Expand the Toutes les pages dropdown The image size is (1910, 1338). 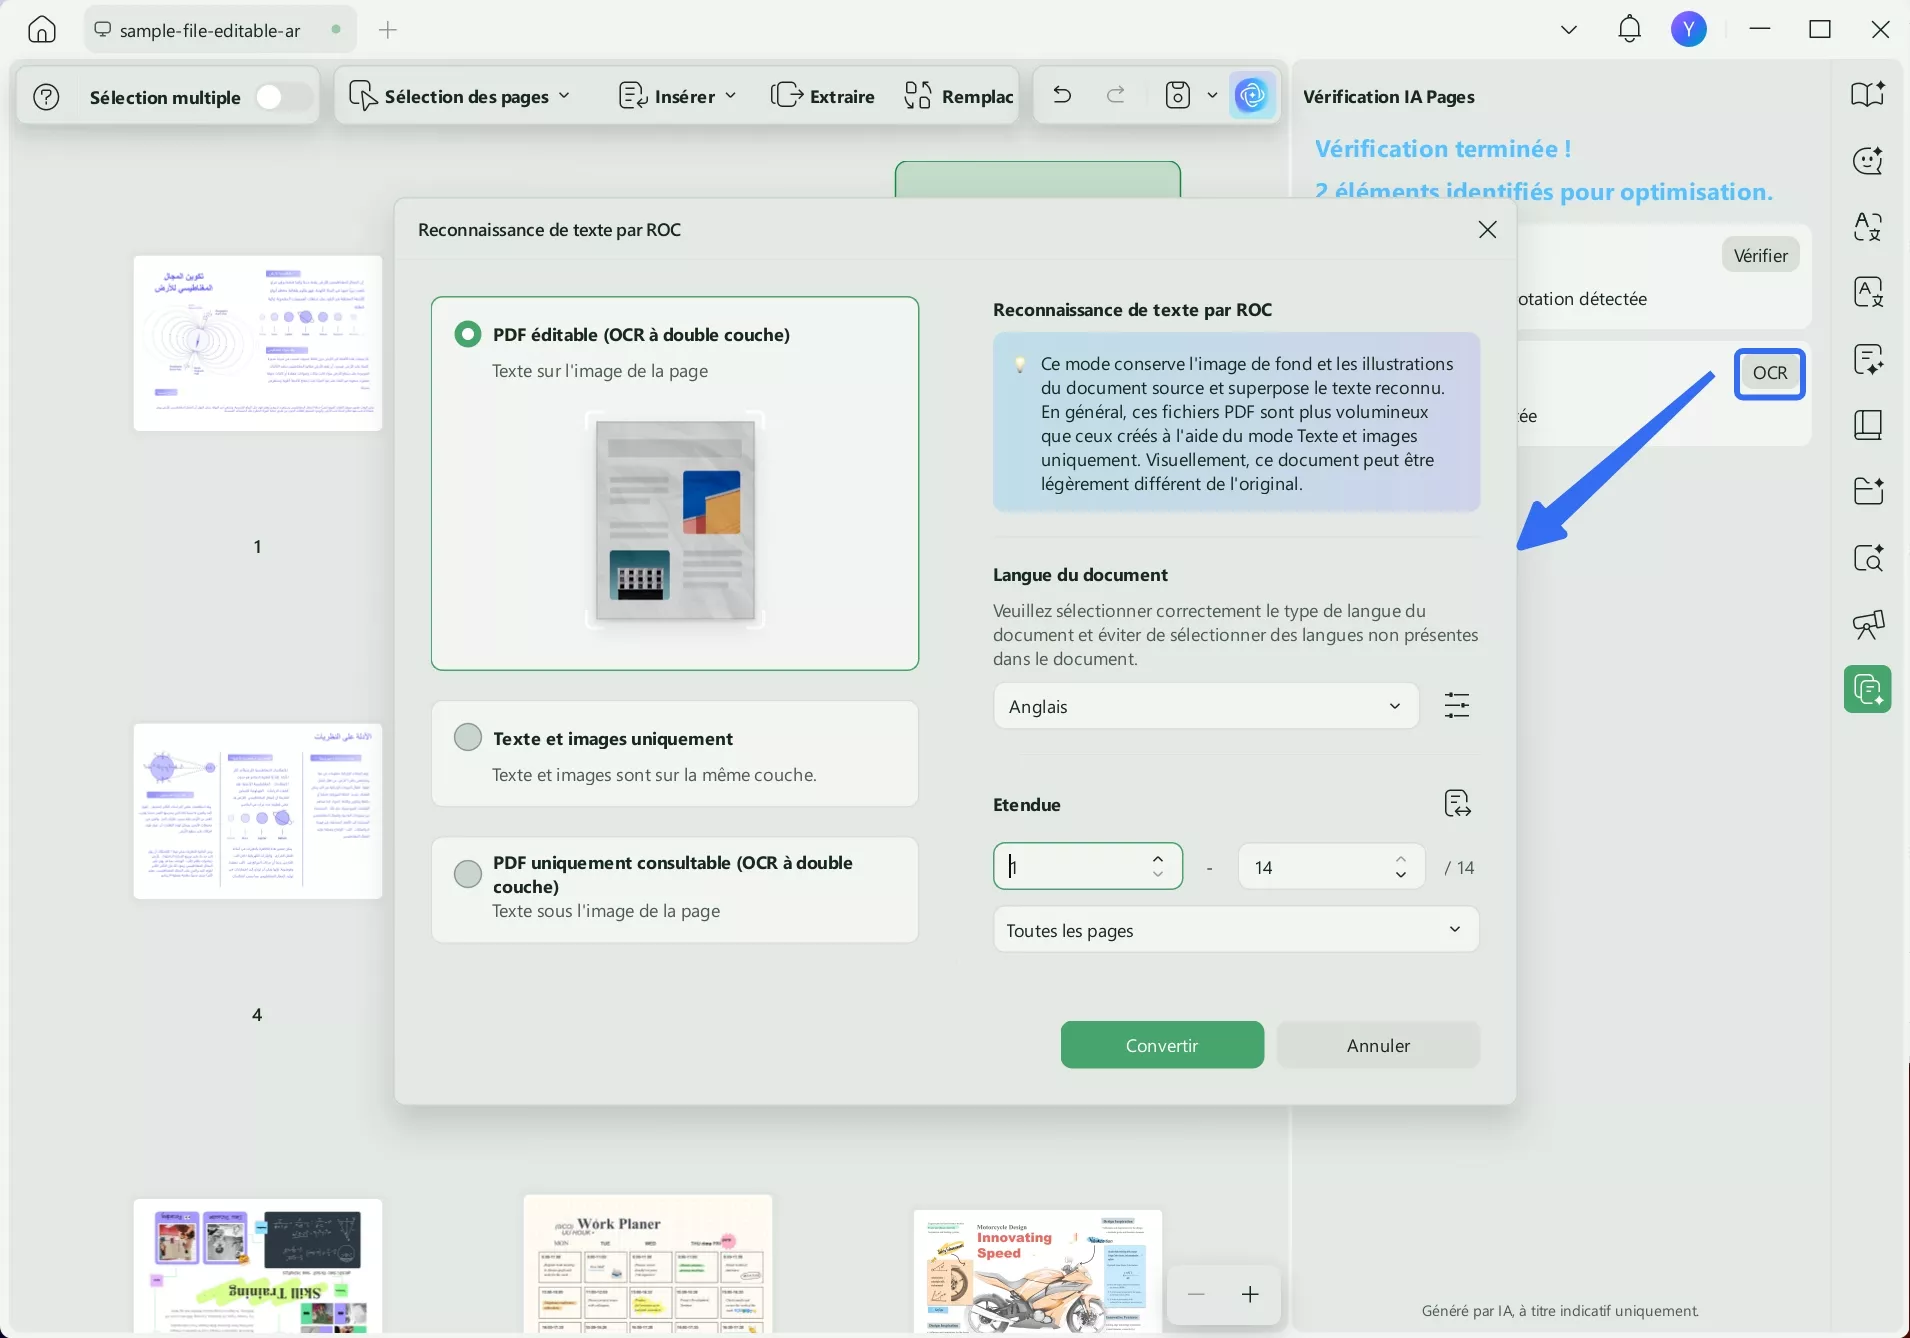coord(1235,929)
